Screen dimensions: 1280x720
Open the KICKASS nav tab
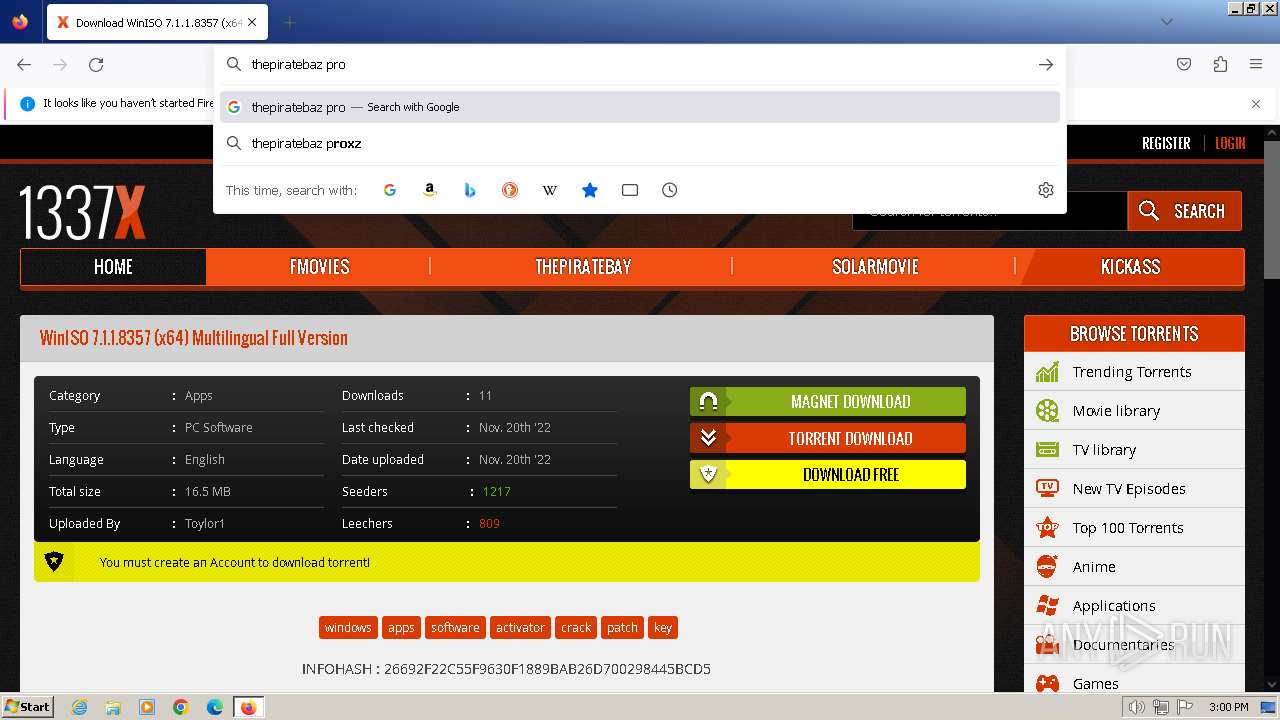(x=1131, y=267)
